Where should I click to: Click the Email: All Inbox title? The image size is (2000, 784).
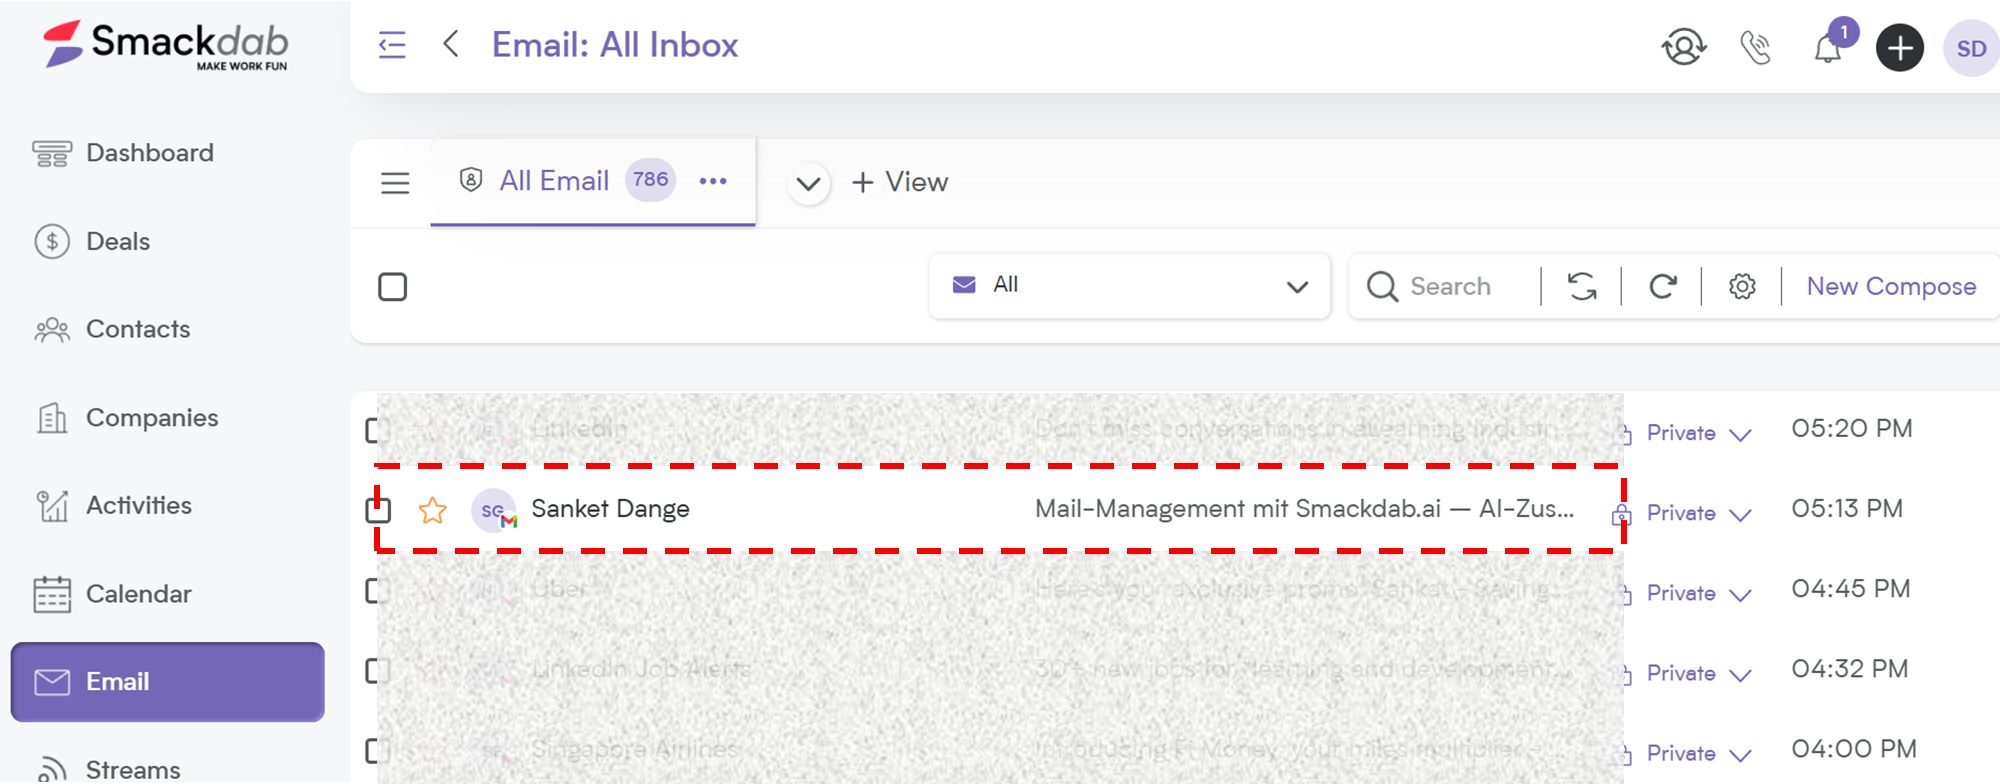click(x=615, y=45)
